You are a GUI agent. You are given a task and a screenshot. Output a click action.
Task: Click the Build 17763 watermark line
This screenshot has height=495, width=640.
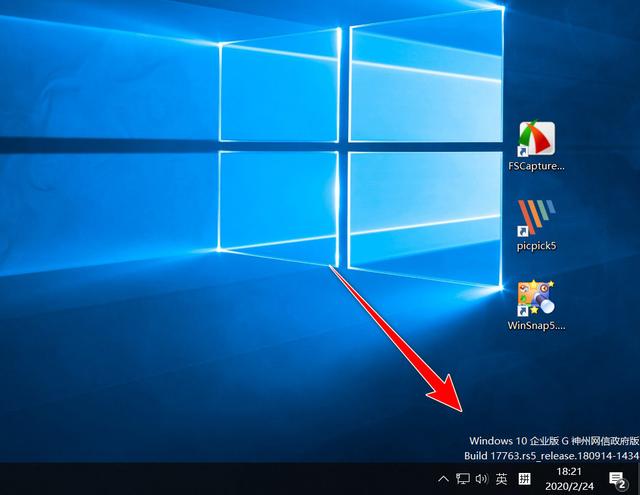pos(551,455)
